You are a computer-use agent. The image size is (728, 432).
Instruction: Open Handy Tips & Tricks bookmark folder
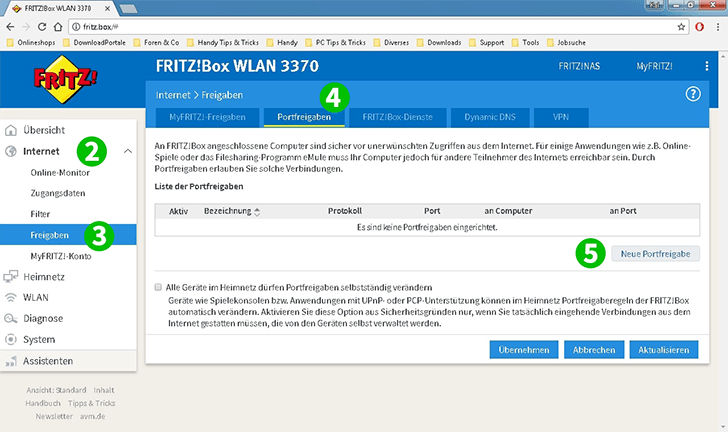(223, 43)
